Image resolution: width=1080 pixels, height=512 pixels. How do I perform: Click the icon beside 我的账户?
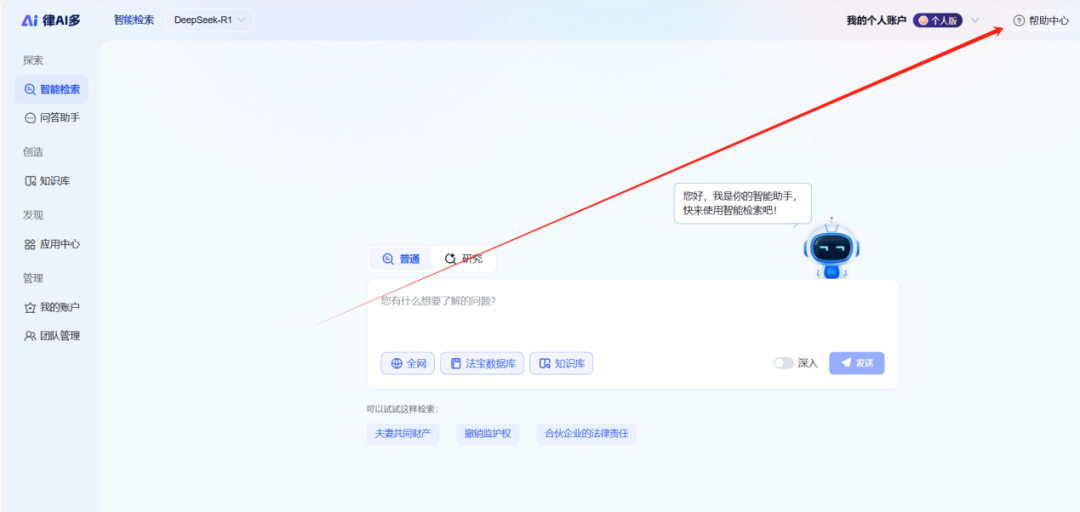30,307
